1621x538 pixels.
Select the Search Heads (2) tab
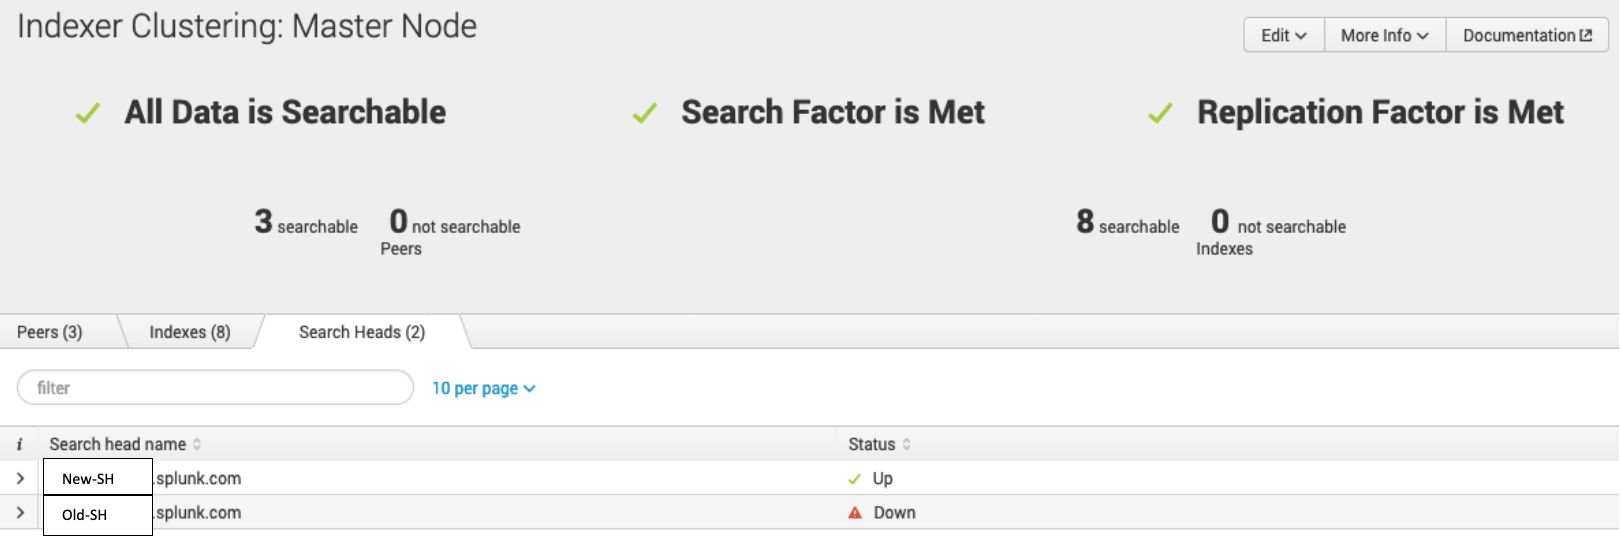[x=362, y=332]
